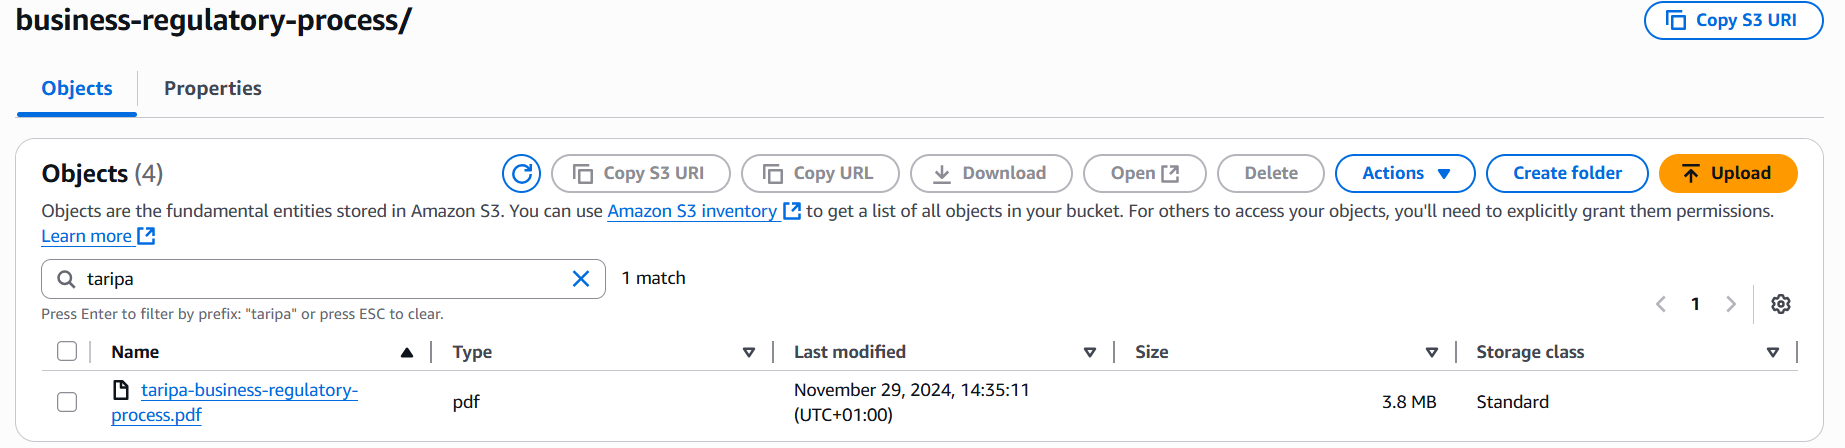Click the refresh objects icon
This screenshot has height=448, width=1845.
pyautogui.click(x=521, y=173)
